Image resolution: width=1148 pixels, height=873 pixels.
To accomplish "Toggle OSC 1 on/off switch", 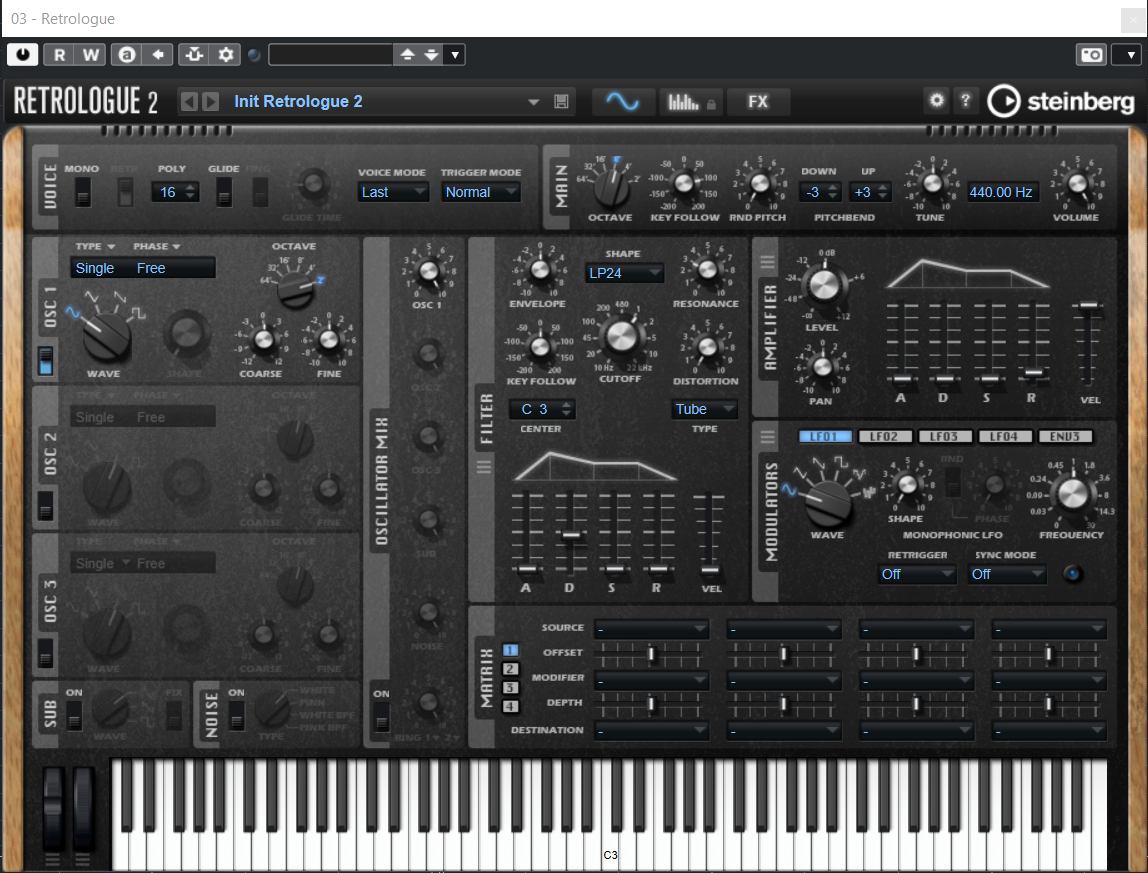I will 45,361.
